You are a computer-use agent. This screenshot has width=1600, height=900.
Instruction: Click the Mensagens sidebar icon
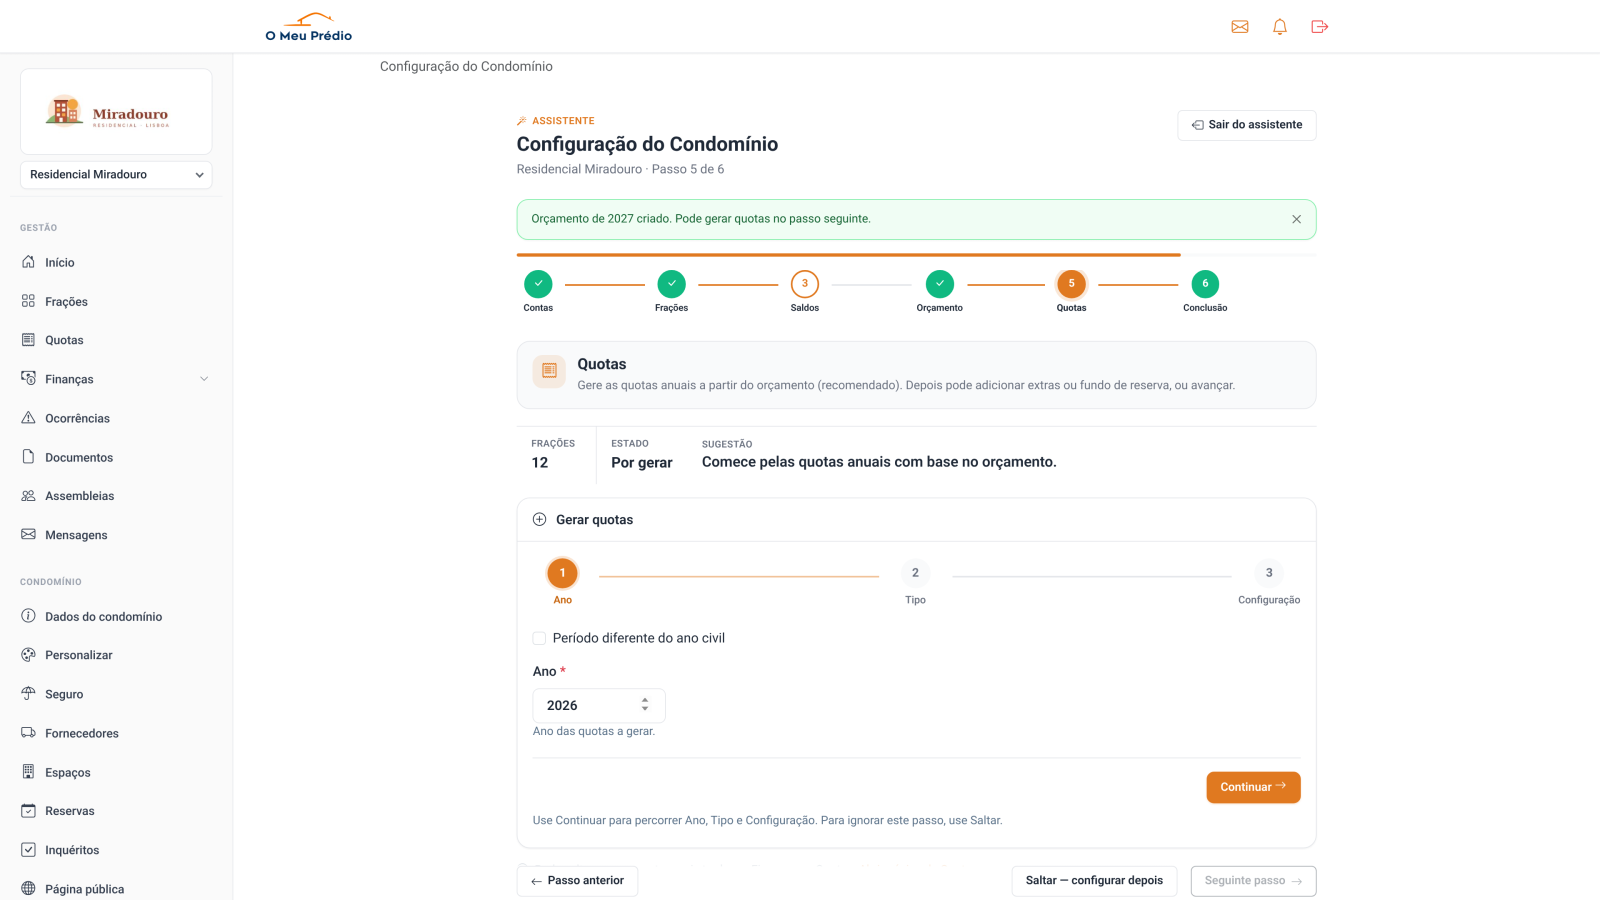point(28,535)
